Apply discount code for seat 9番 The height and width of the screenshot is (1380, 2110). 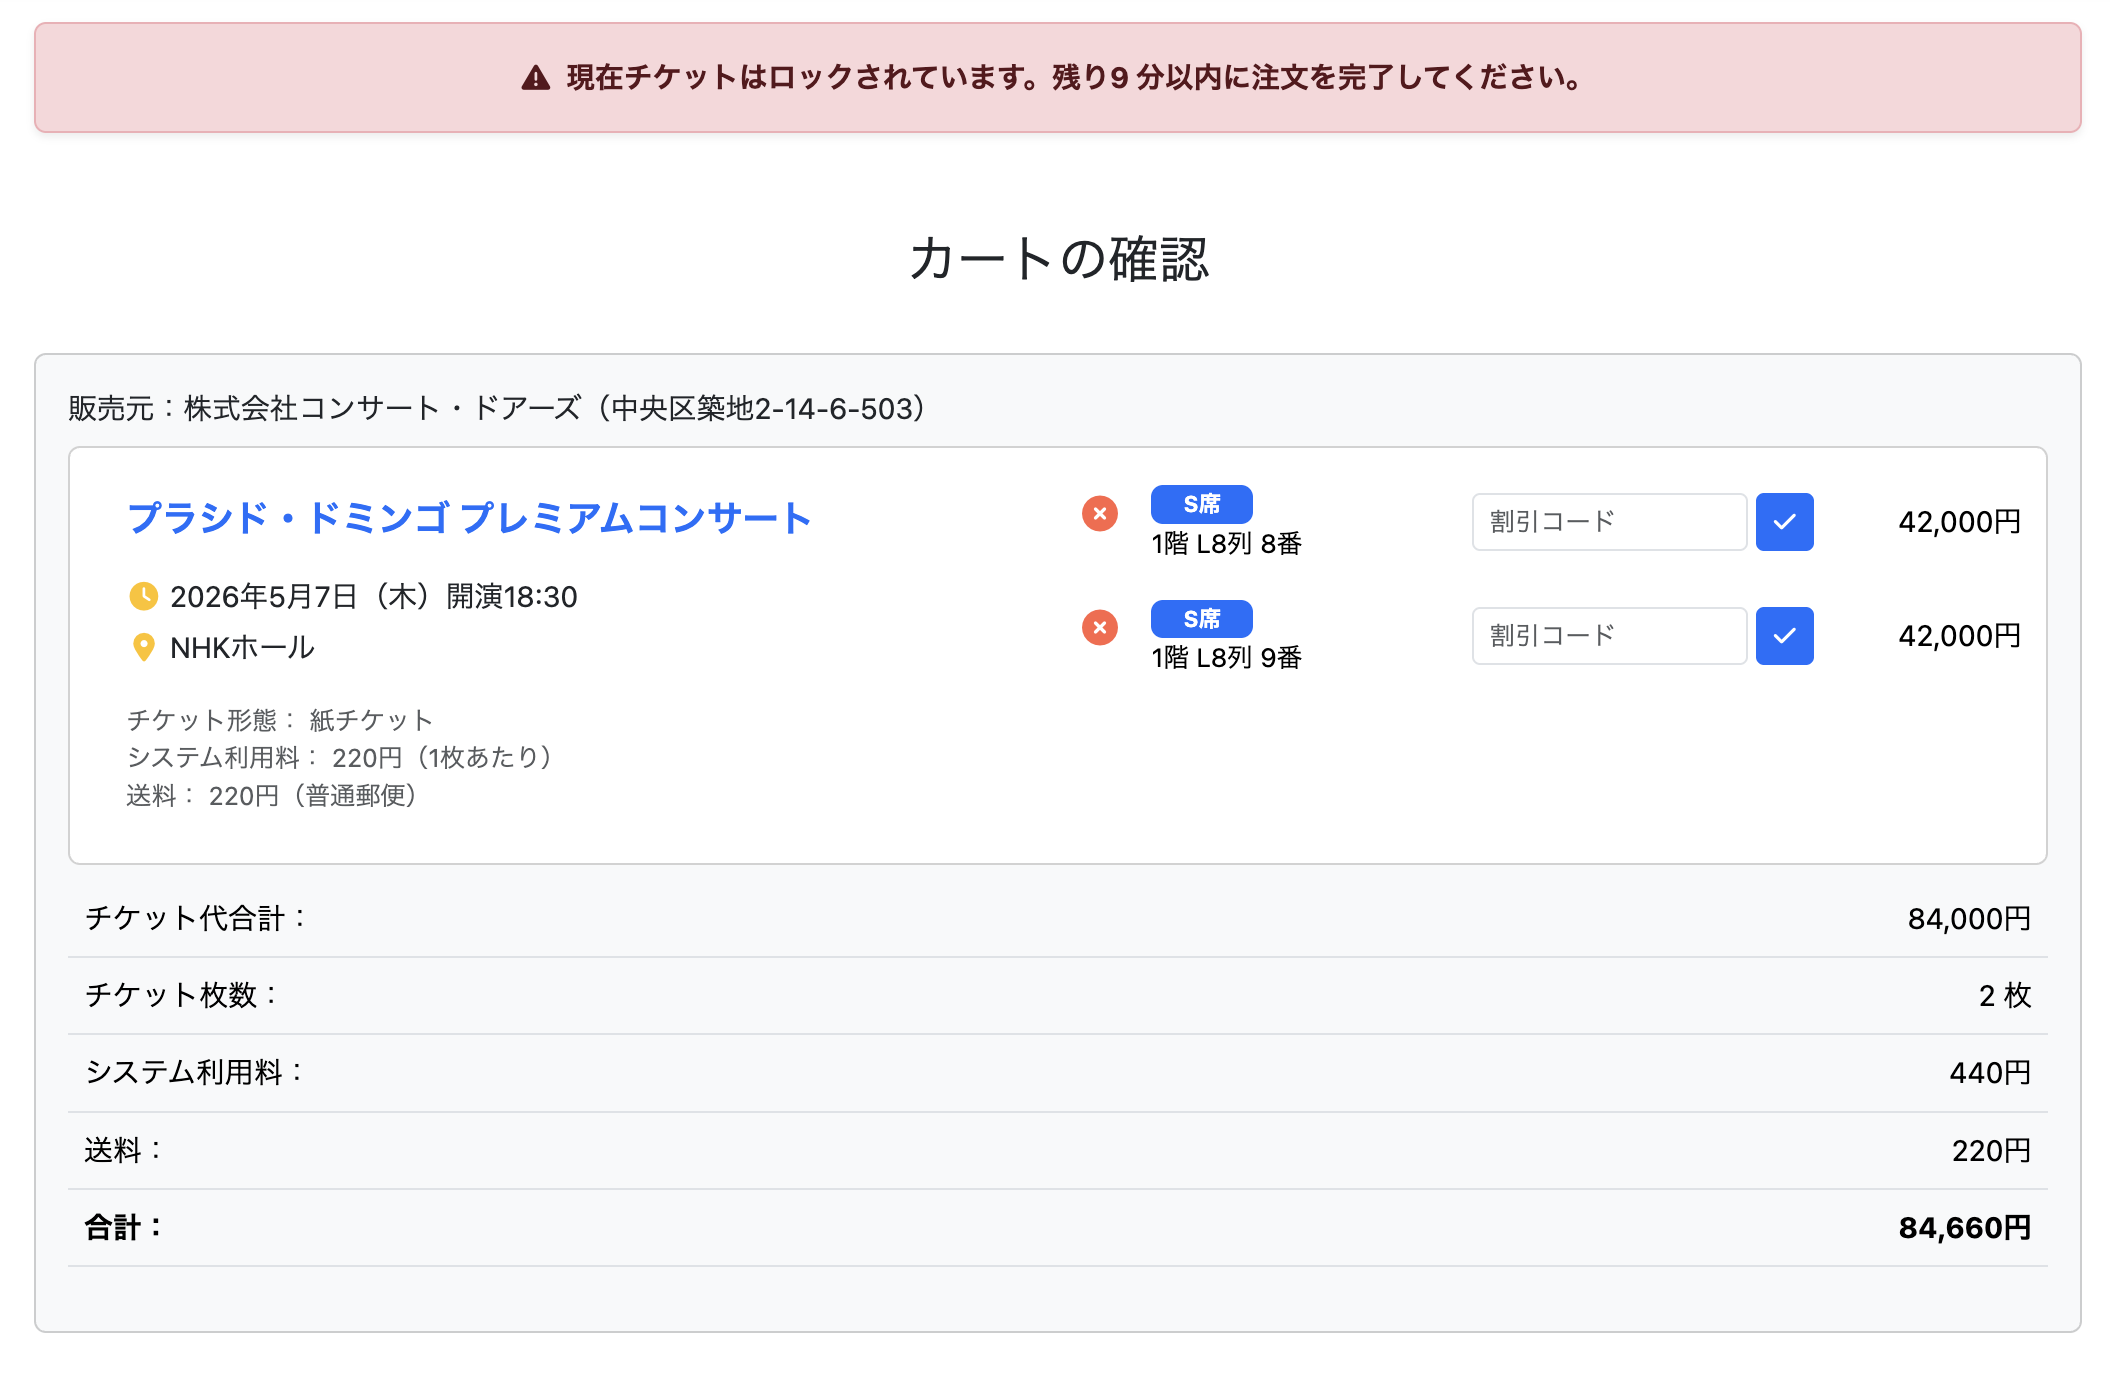tap(1784, 636)
